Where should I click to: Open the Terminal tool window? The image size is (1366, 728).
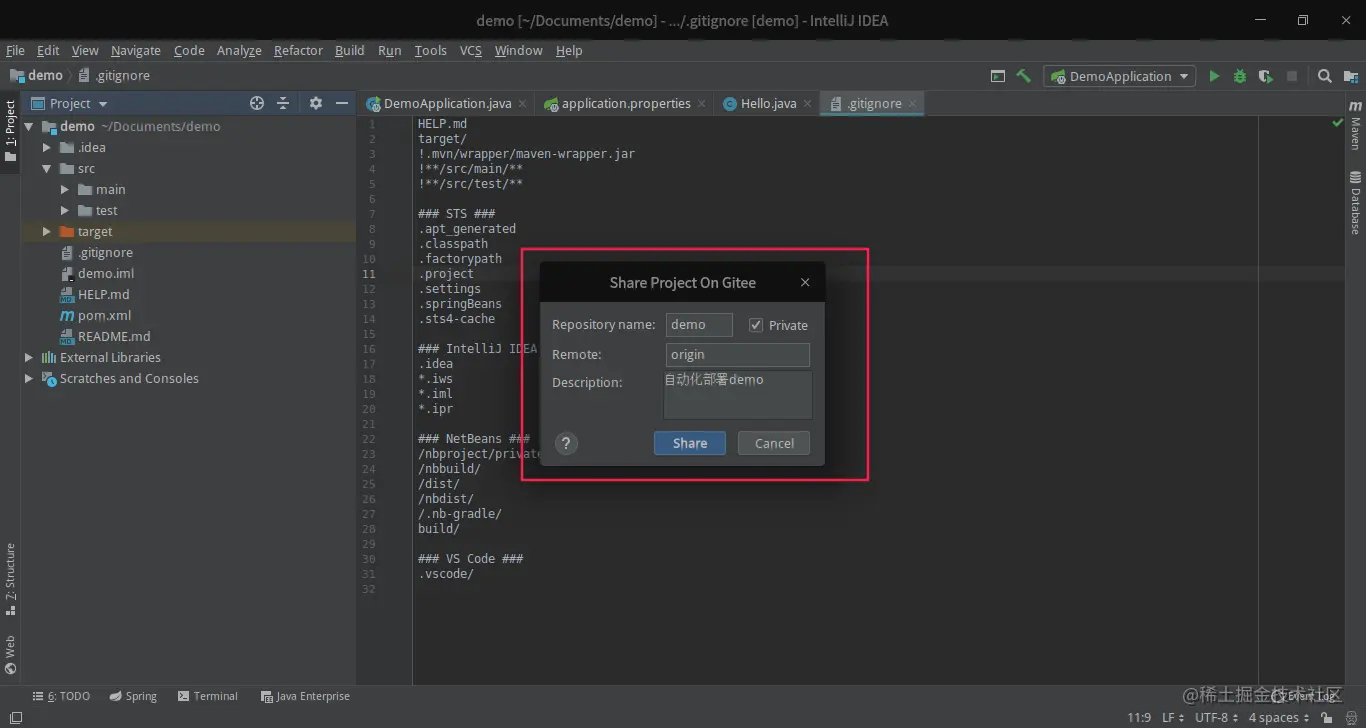(x=208, y=696)
